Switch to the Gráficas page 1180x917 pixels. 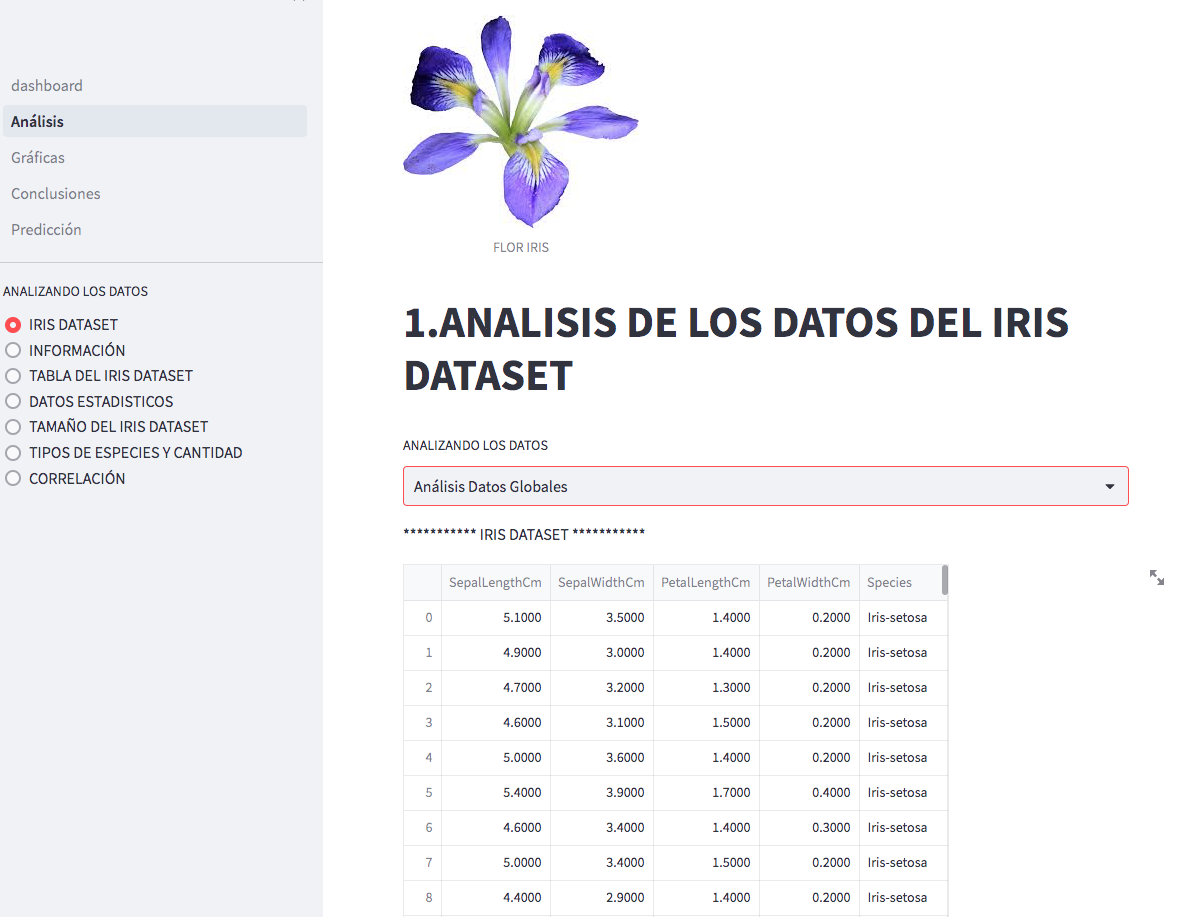tap(38, 157)
